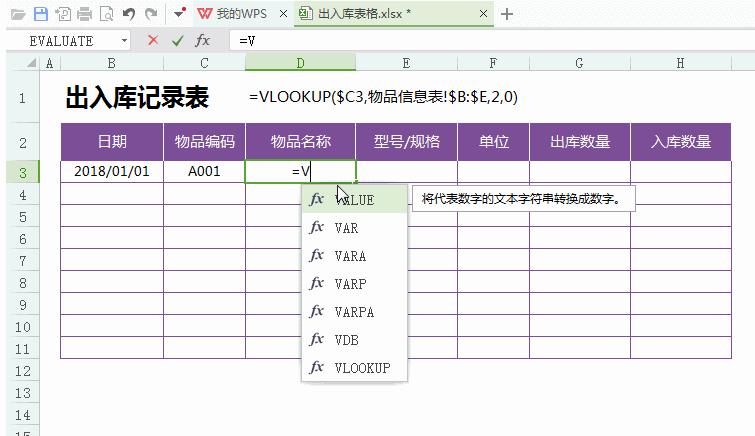Click the 型号/规格 header cell
Screen dimensions: 755x436
tap(406, 142)
